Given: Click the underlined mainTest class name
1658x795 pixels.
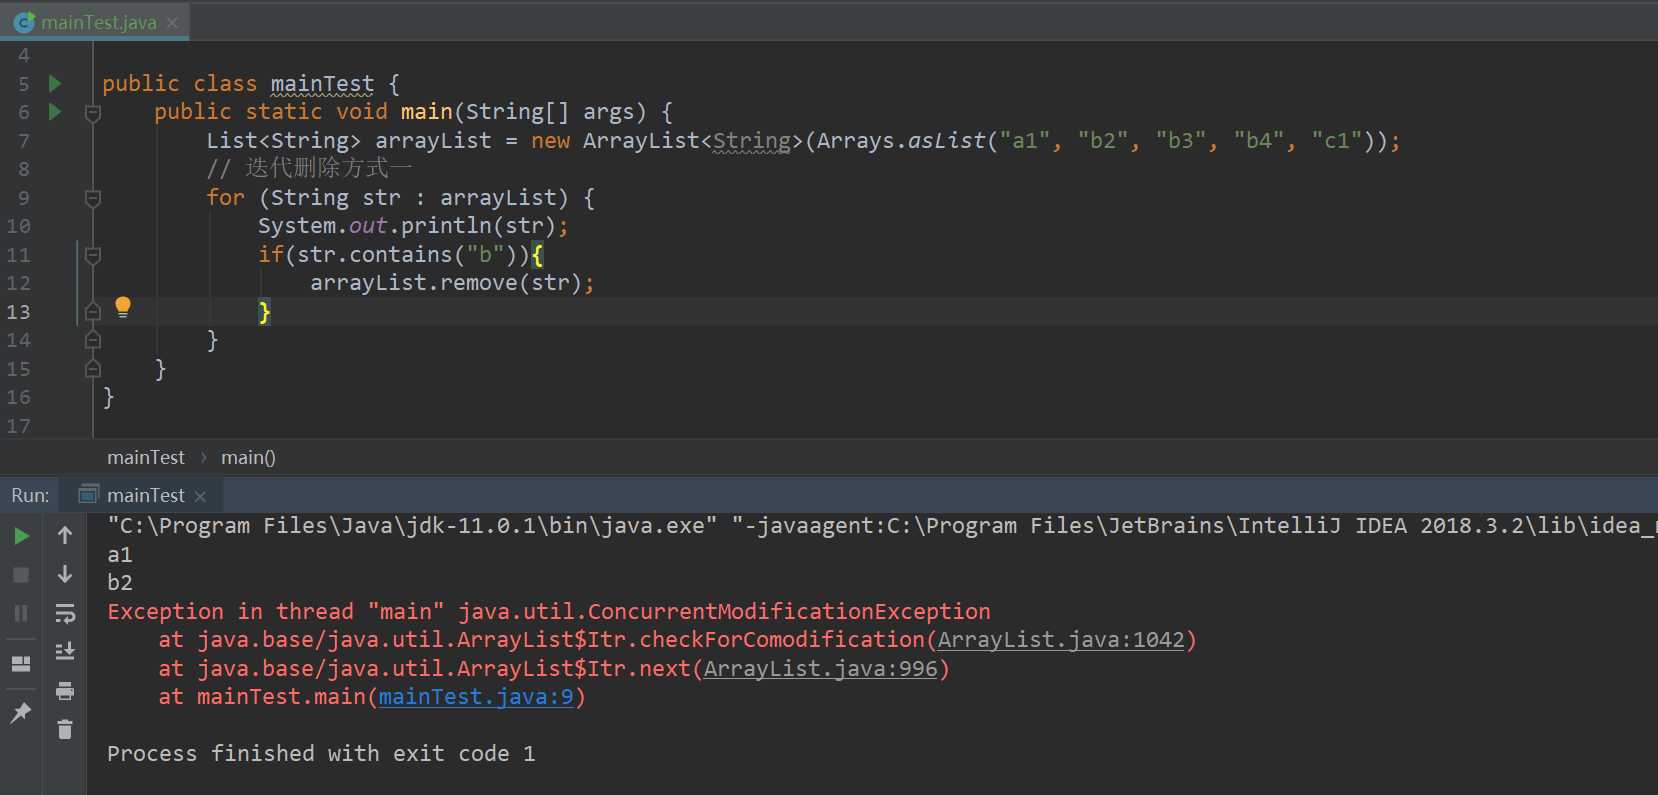Looking at the screenshot, I should click(322, 84).
